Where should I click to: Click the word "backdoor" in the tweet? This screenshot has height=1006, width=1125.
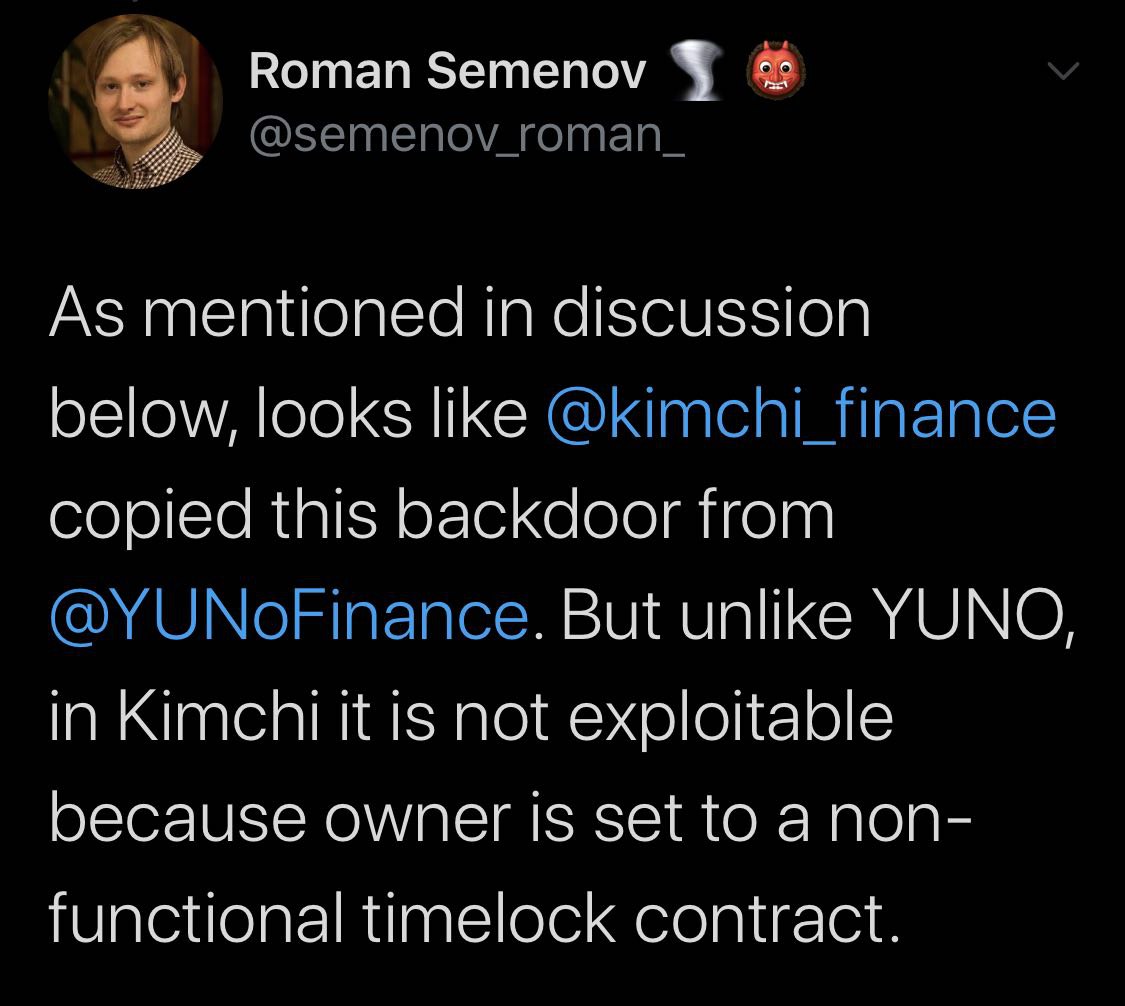[538, 514]
